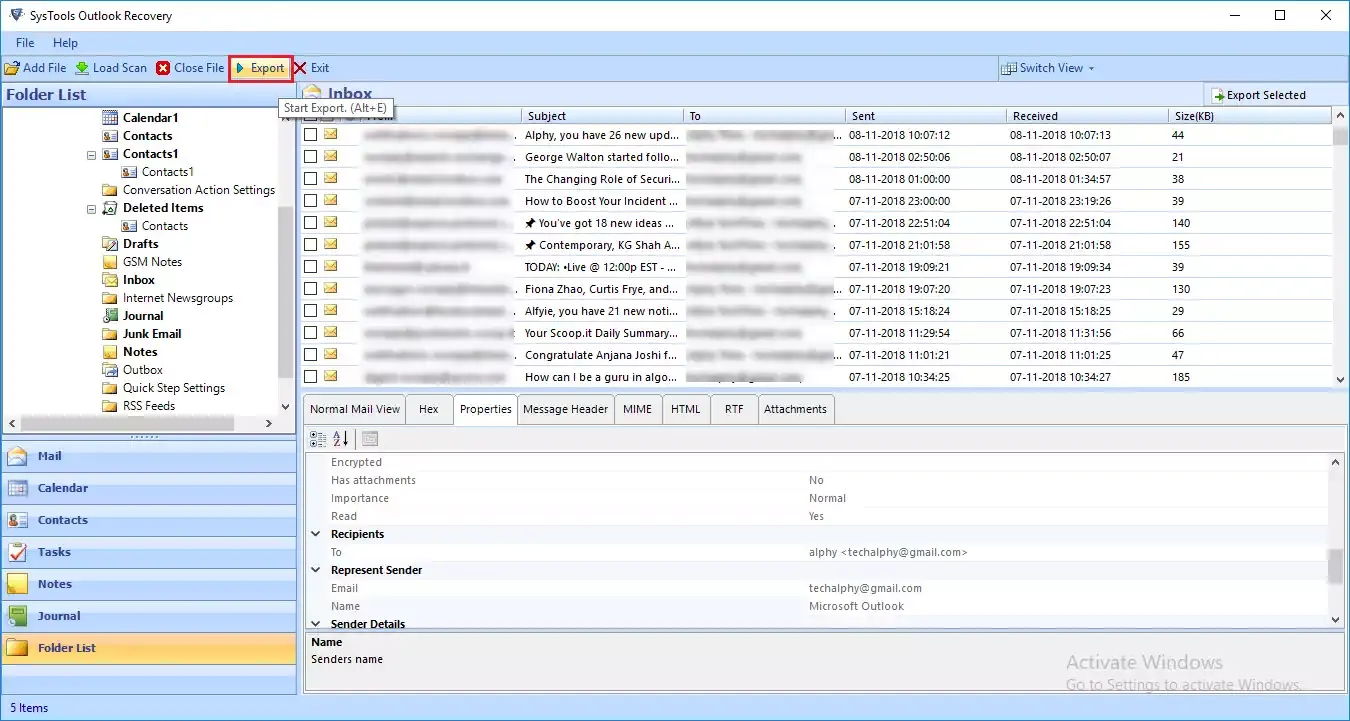Open the Mail navigation pane
Image resolution: width=1350 pixels, height=721 pixels.
coord(149,456)
